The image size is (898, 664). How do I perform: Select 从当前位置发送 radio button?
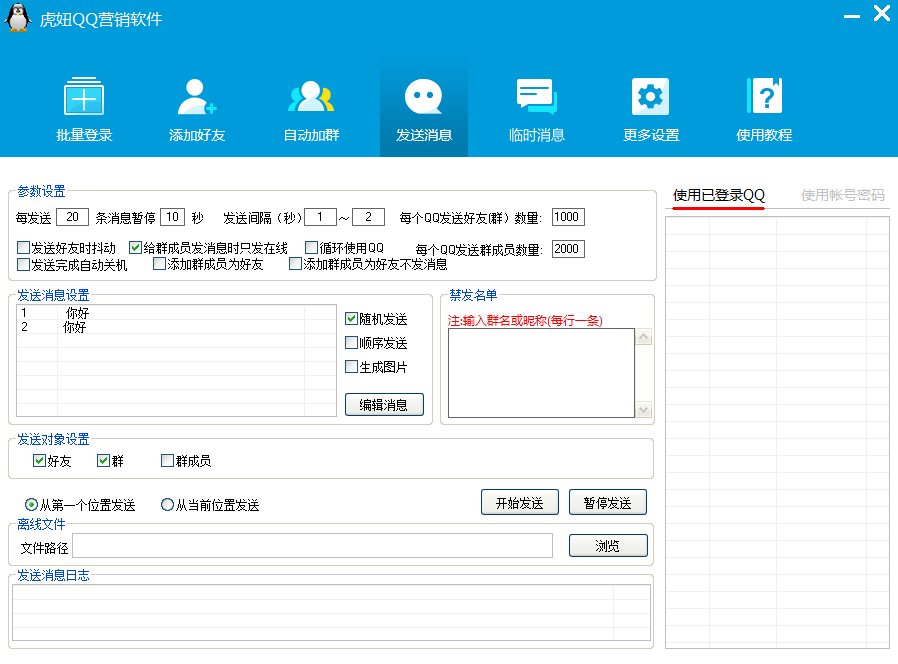click(x=167, y=505)
